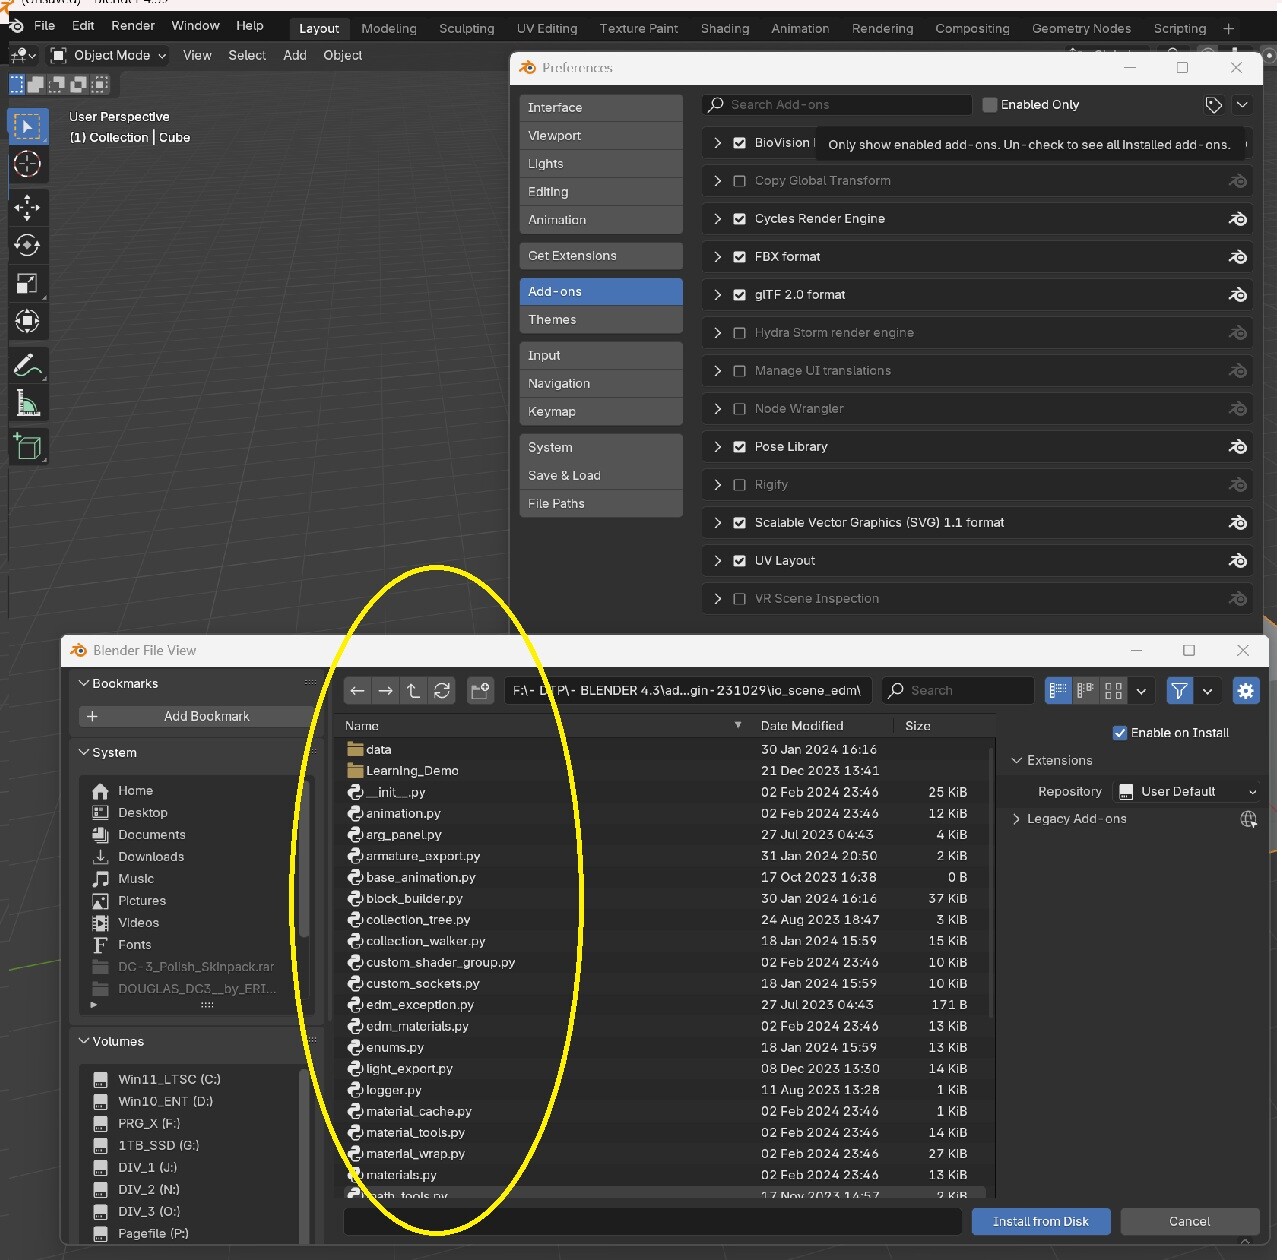The height and width of the screenshot is (1260, 1282).
Task: Click the Search Add-ons input field
Action: pyautogui.click(x=837, y=105)
